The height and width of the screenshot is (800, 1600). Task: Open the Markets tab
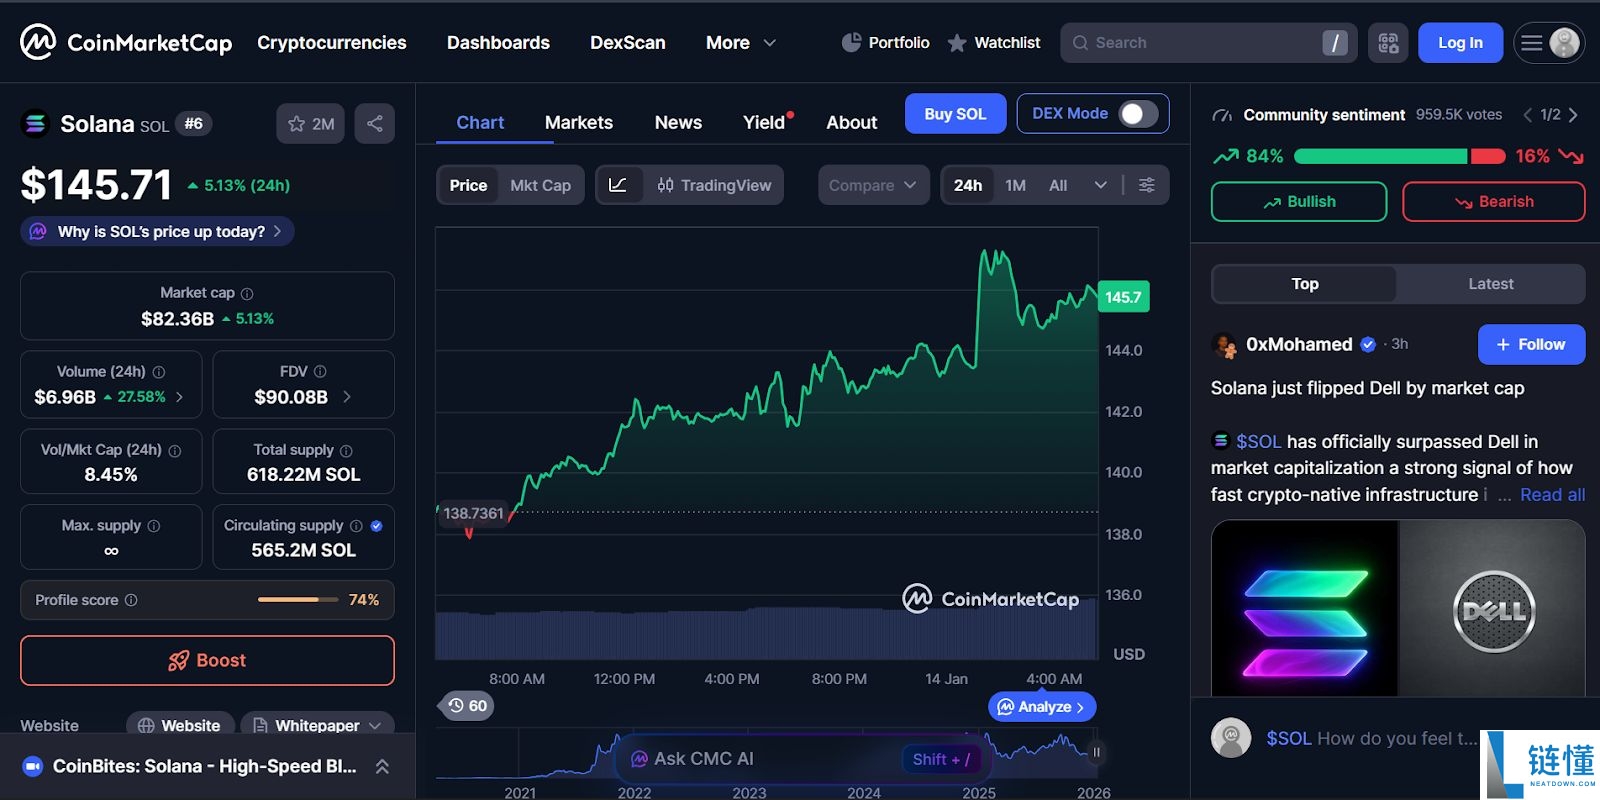(x=579, y=123)
